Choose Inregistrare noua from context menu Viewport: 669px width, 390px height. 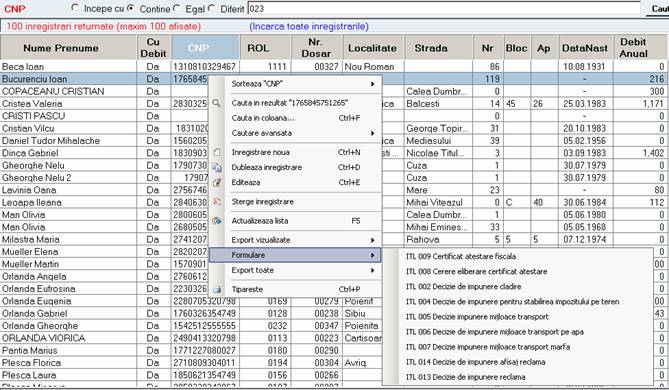[x=295, y=152]
